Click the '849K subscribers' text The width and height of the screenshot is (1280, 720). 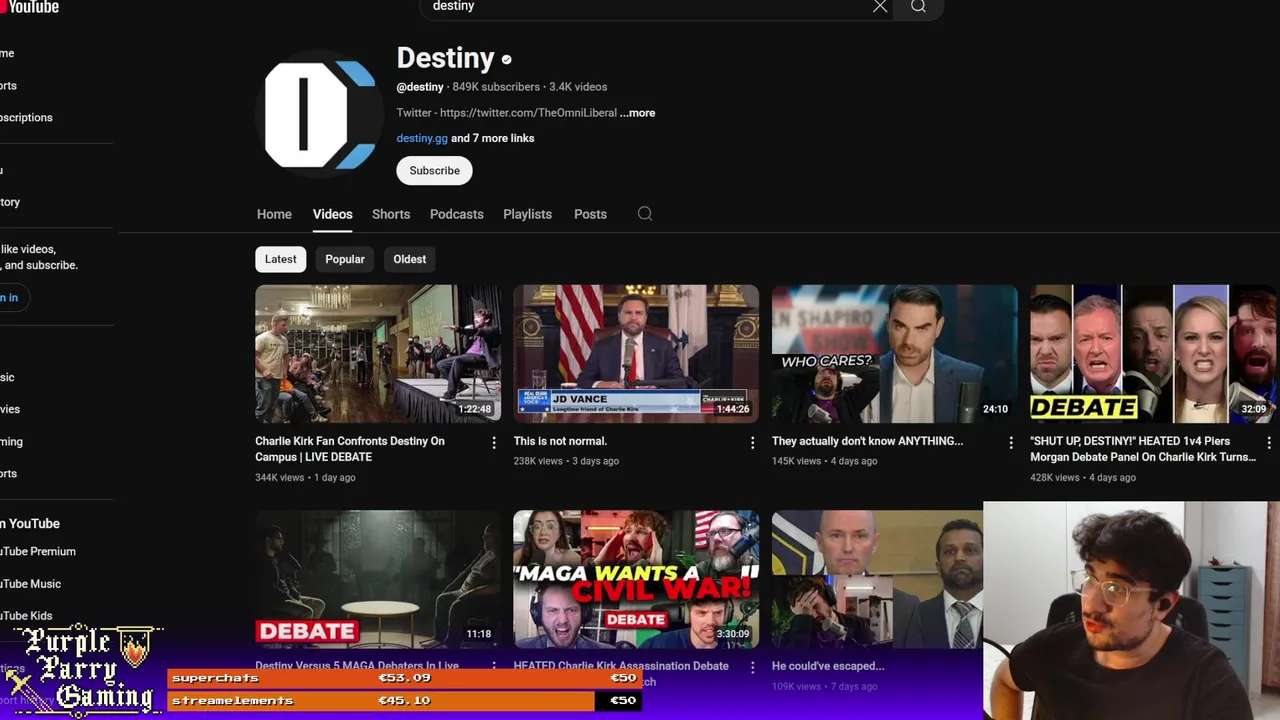(496, 87)
